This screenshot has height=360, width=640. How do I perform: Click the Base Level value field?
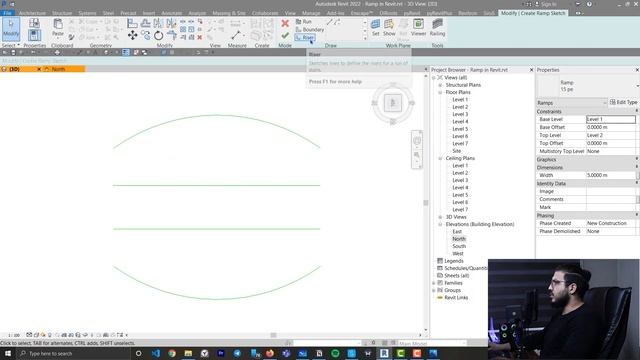tap(611, 119)
